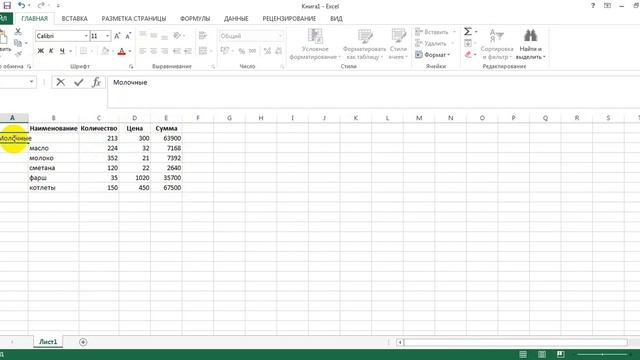Click the Redo arrow icon

[41, 6]
